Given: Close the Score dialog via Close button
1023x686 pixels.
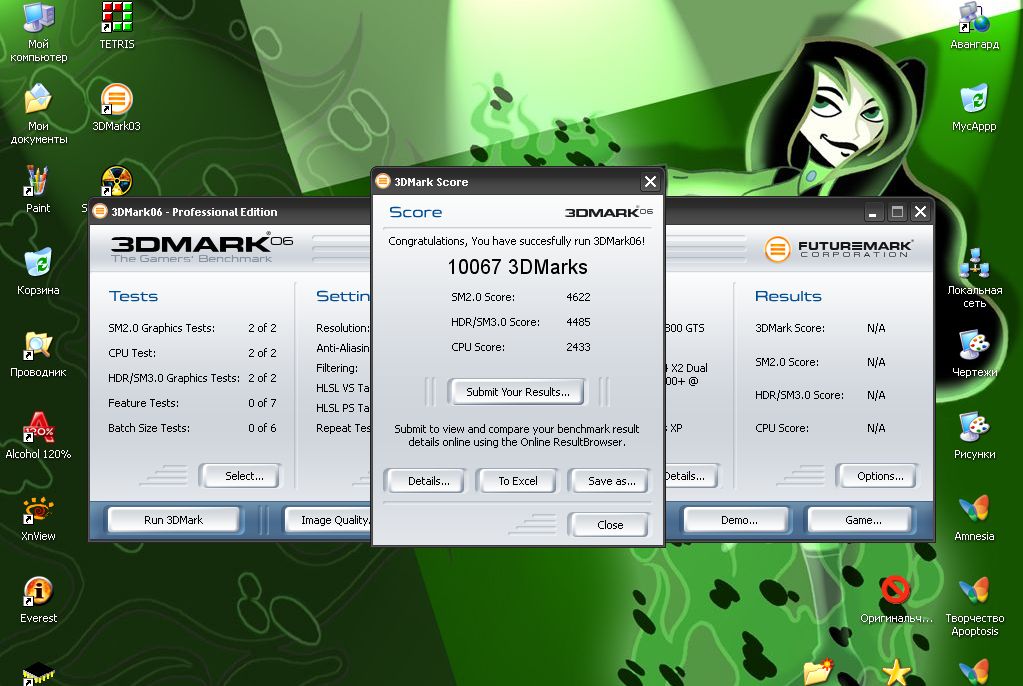Looking at the screenshot, I should click(610, 525).
